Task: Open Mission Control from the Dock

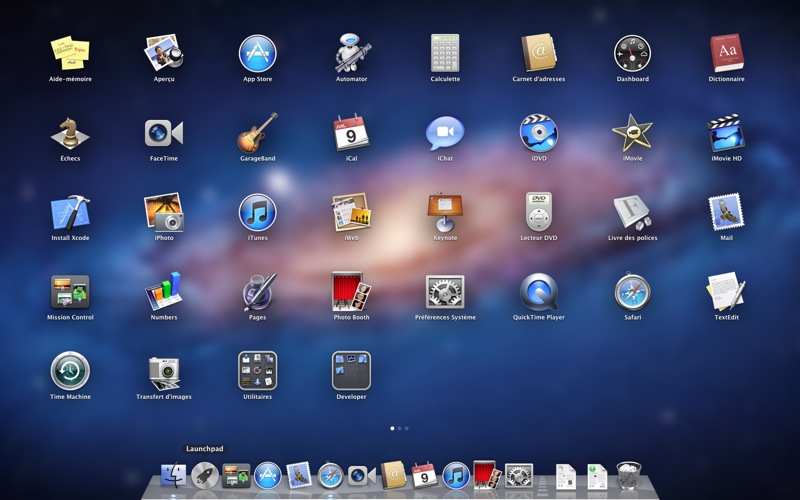Action: pyautogui.click(x=236, y=476)
